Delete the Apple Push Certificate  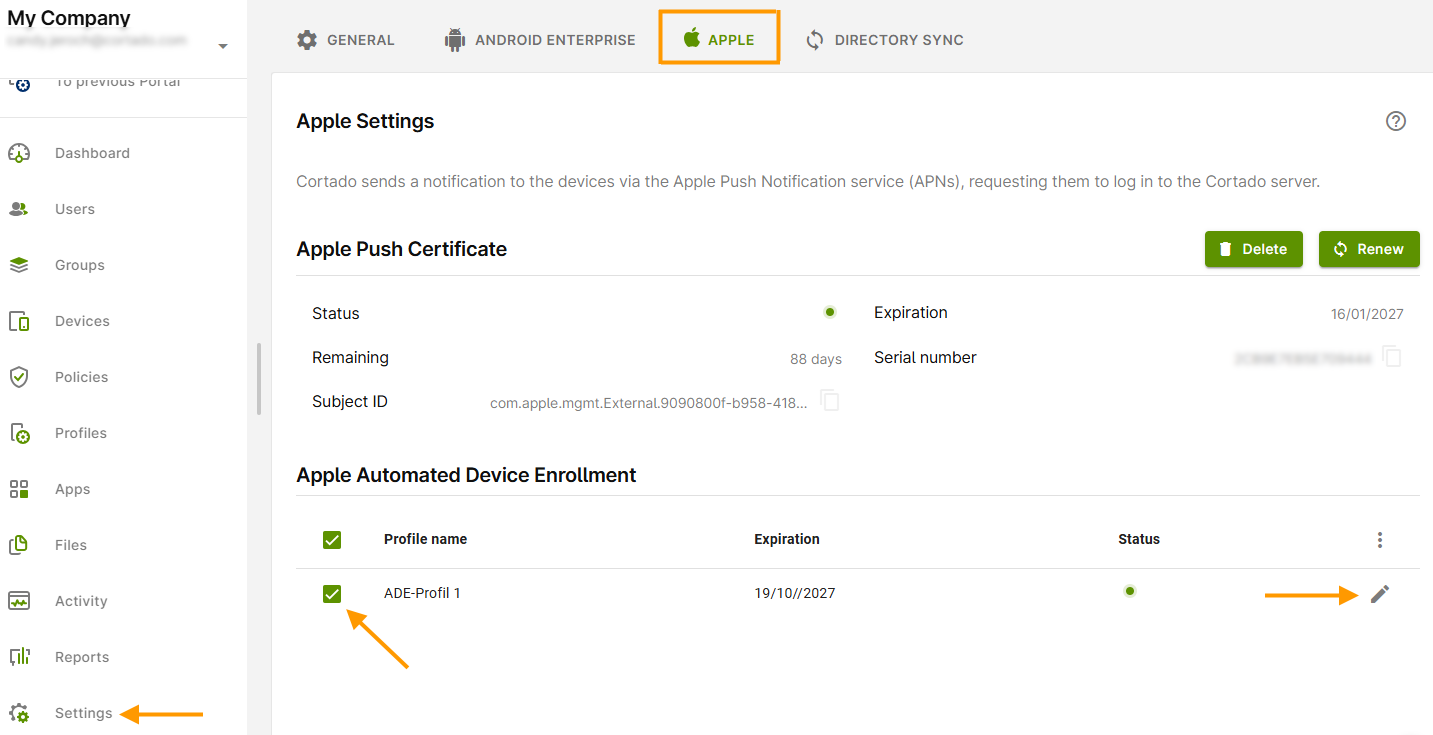1254,249
